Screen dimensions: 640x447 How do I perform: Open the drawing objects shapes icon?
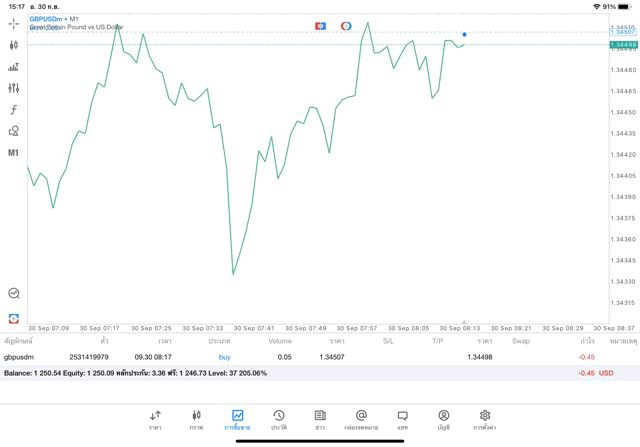13,131
